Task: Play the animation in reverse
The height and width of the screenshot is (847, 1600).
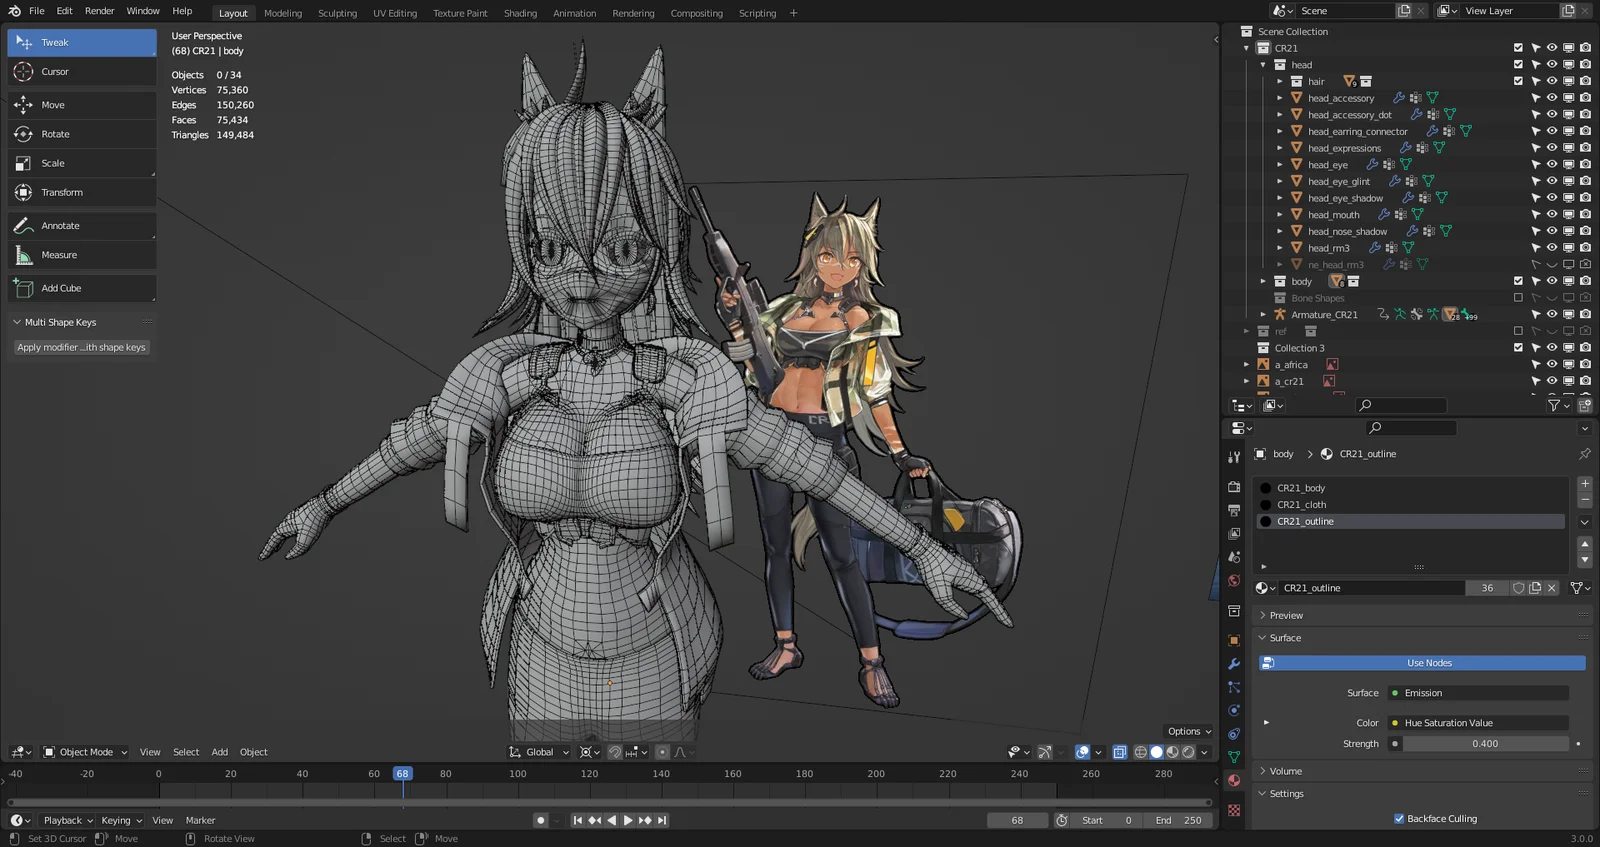Action: (611, 820)
